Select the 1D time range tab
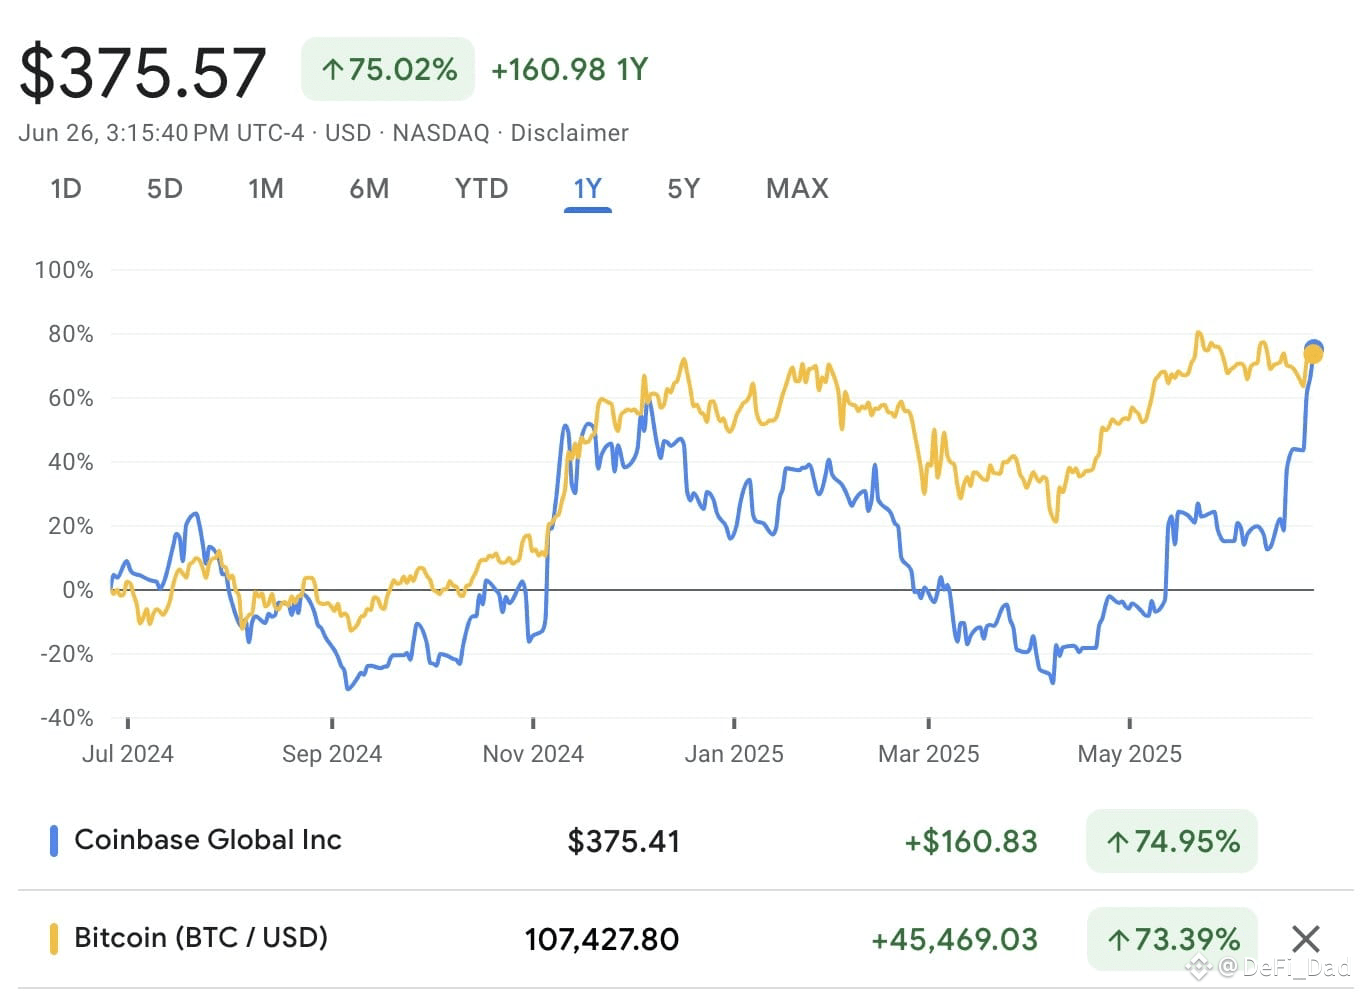This screenshot has height=992, width=1360. click(66, 188)
